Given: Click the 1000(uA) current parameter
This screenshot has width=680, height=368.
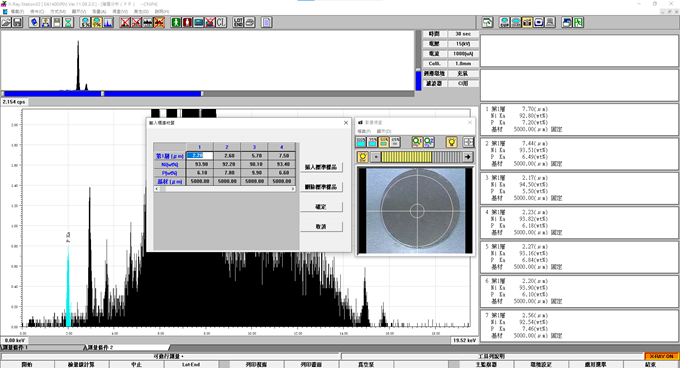Looking at the screenshot, I should [463, 54].
